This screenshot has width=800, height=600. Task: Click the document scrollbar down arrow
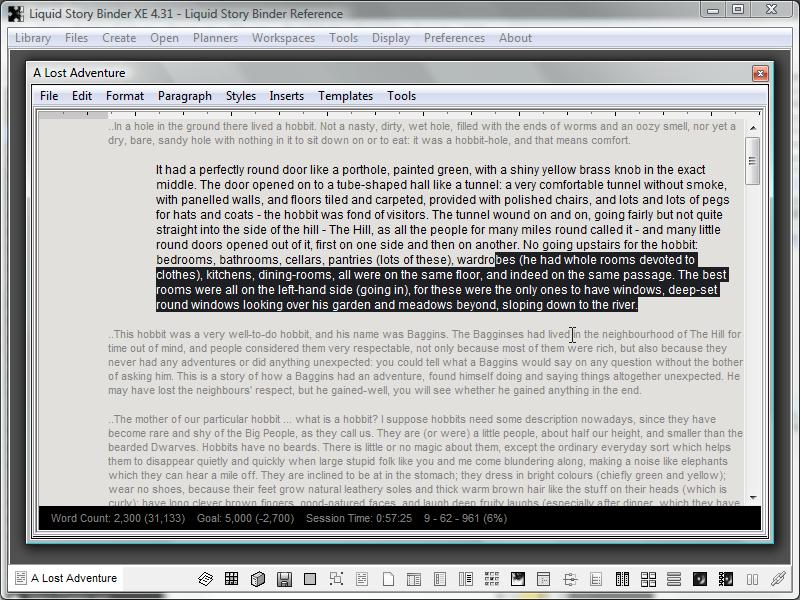(752, 497)
